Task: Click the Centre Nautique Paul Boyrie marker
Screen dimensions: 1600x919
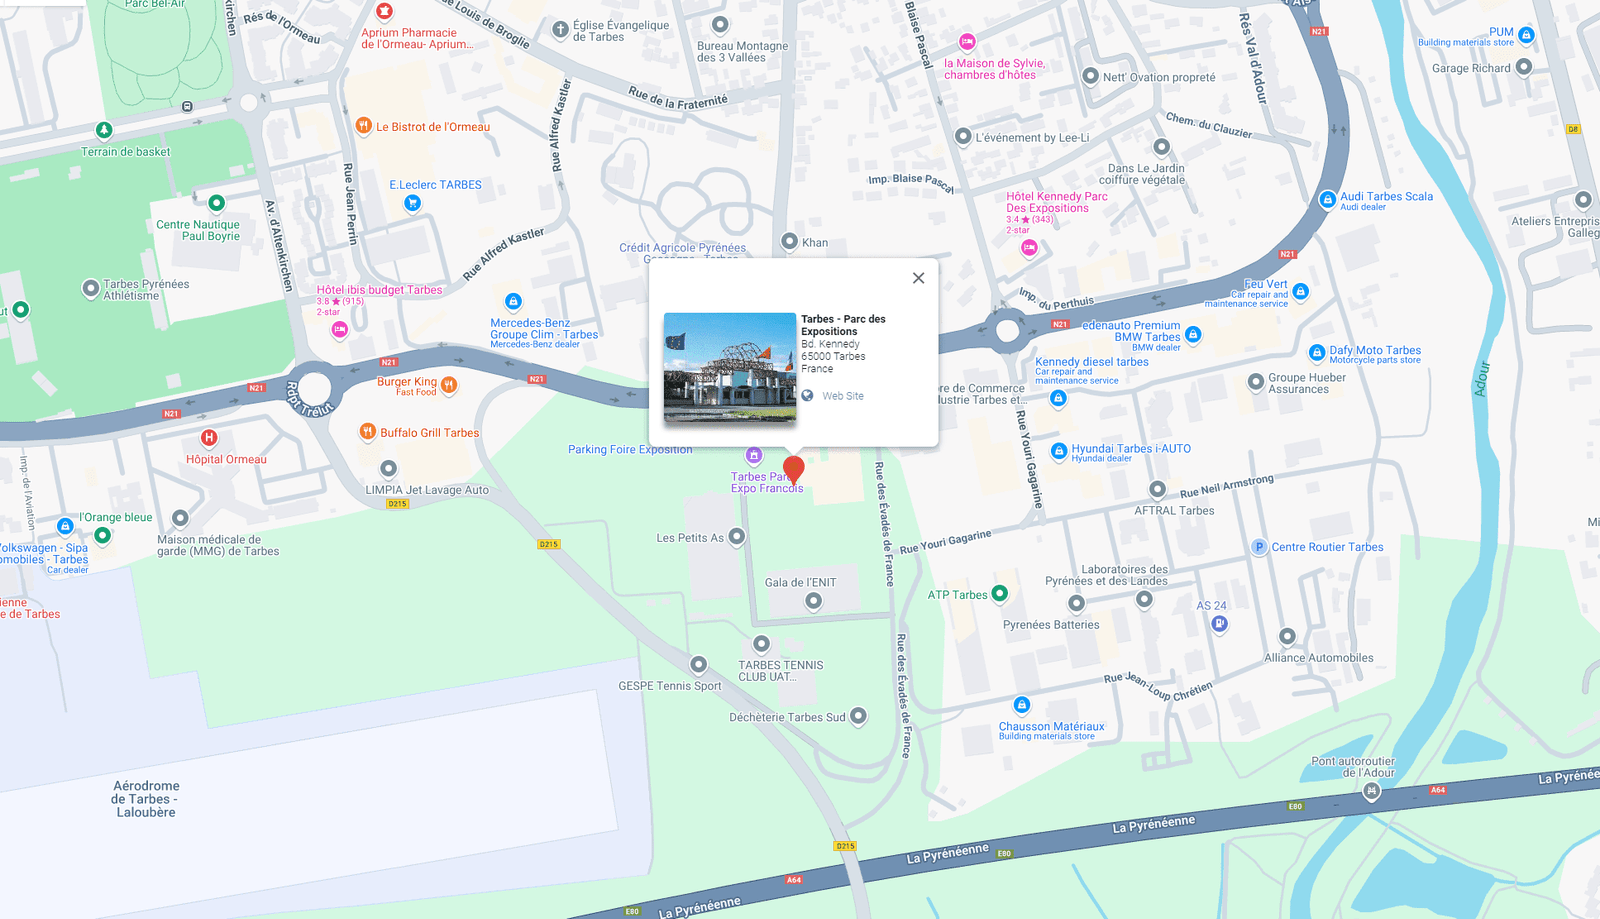Action: click(x=216, y=203)
